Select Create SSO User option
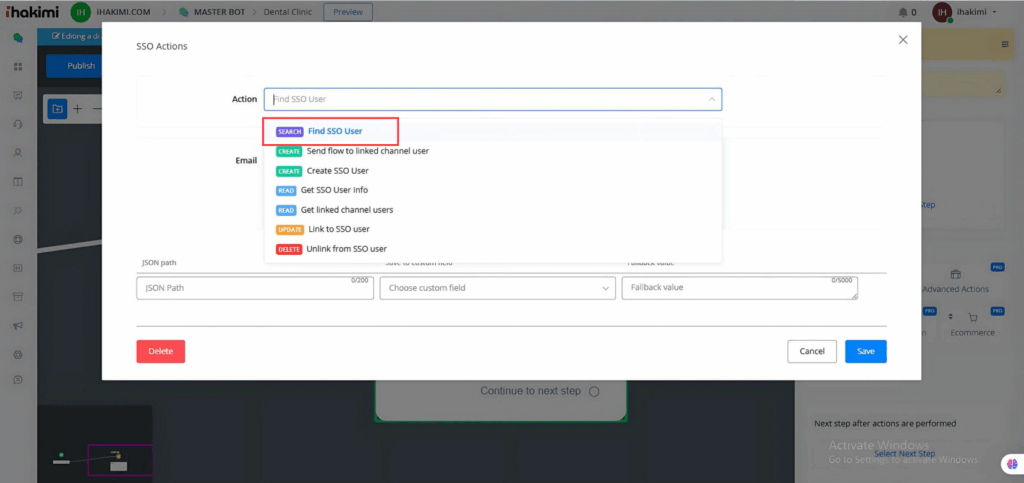The image size is (1024, 483). (337, 171)
